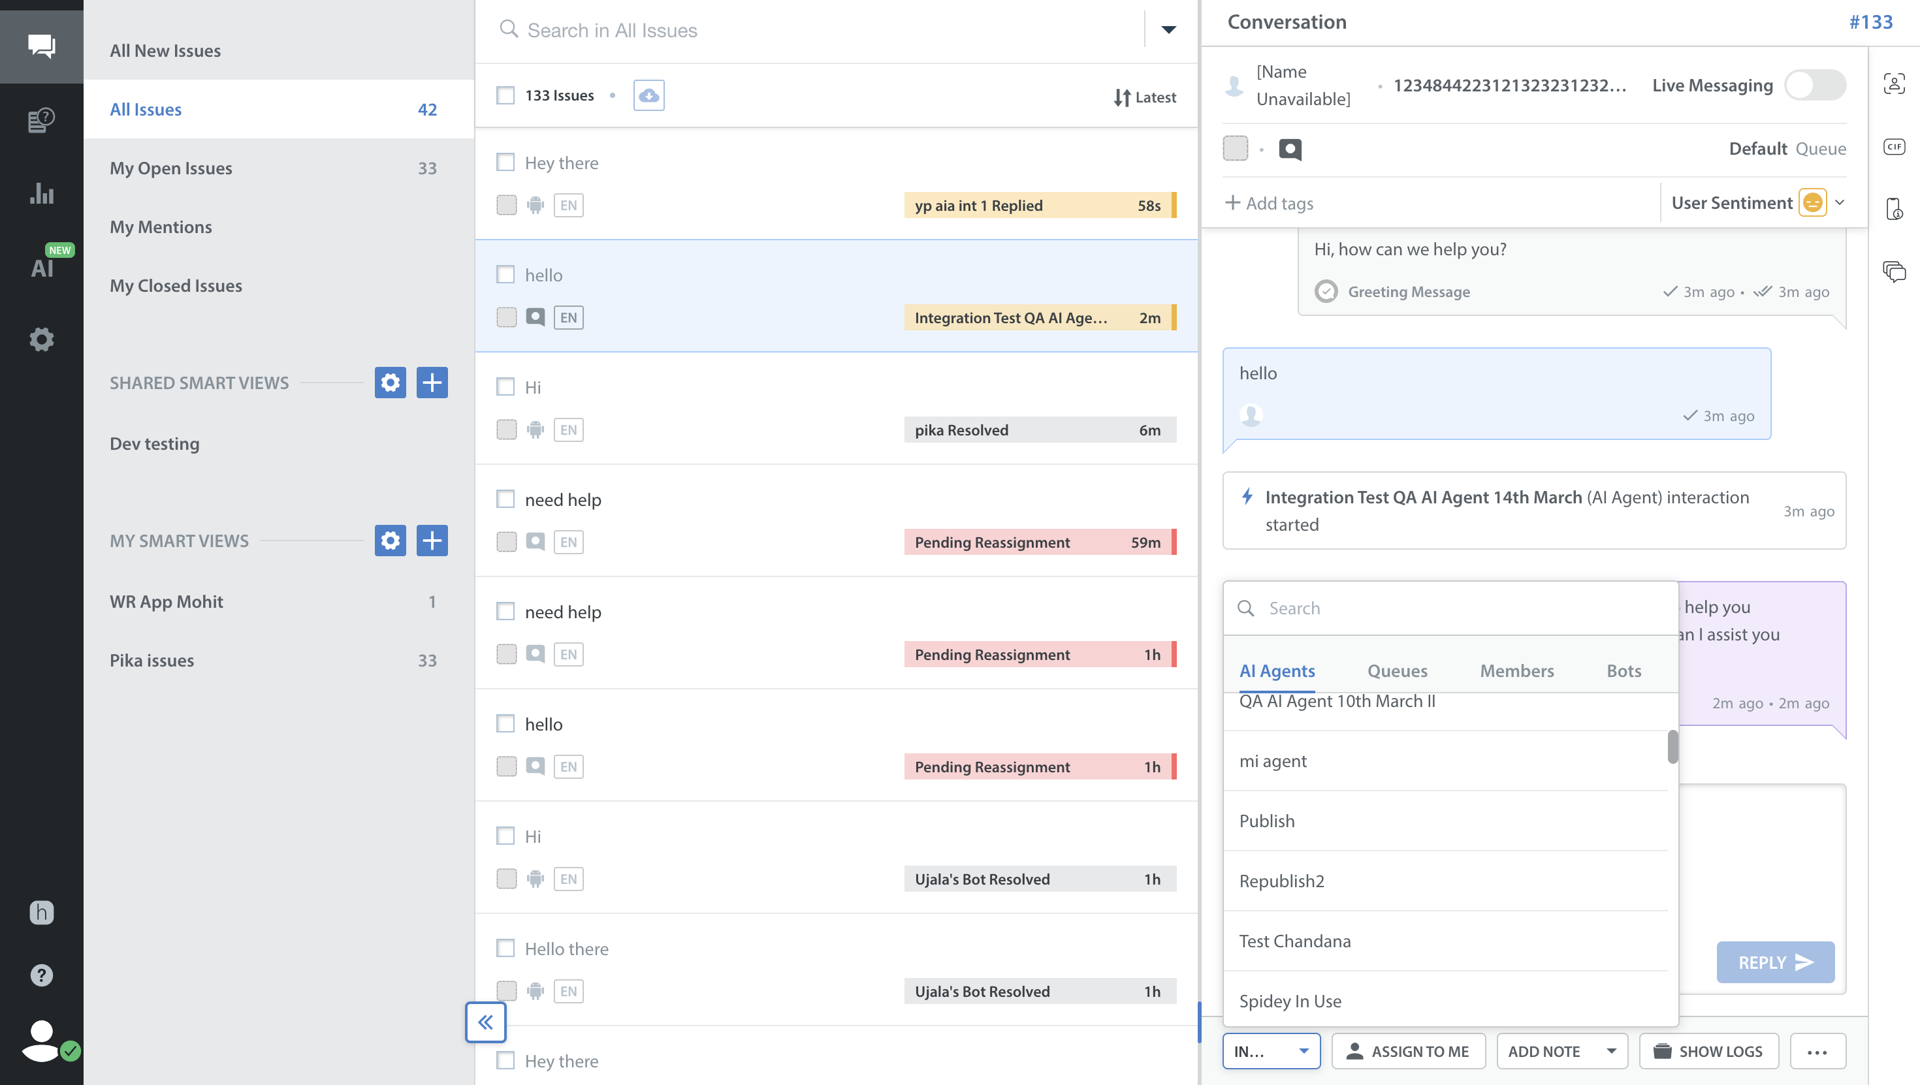This screenshot has width=1920, height=1085.
Task: Collapse the issue list panel
Action: [x=485, y=1022]
